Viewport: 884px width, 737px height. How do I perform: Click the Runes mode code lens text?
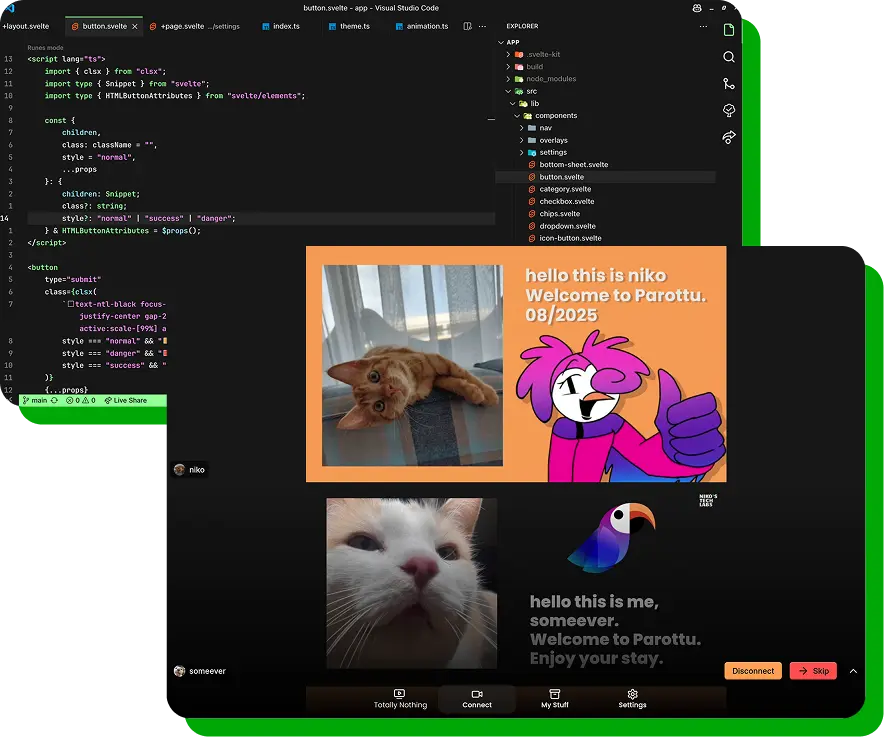click(45, 48)
